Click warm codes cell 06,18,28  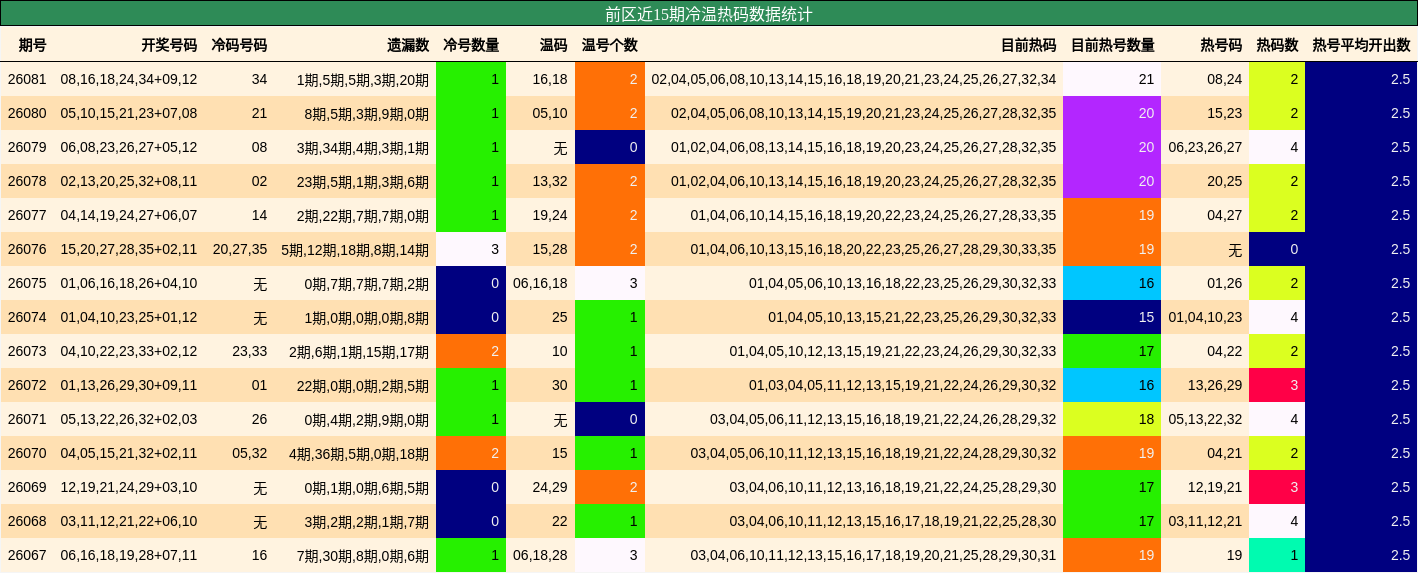click(x=540, y=555)
